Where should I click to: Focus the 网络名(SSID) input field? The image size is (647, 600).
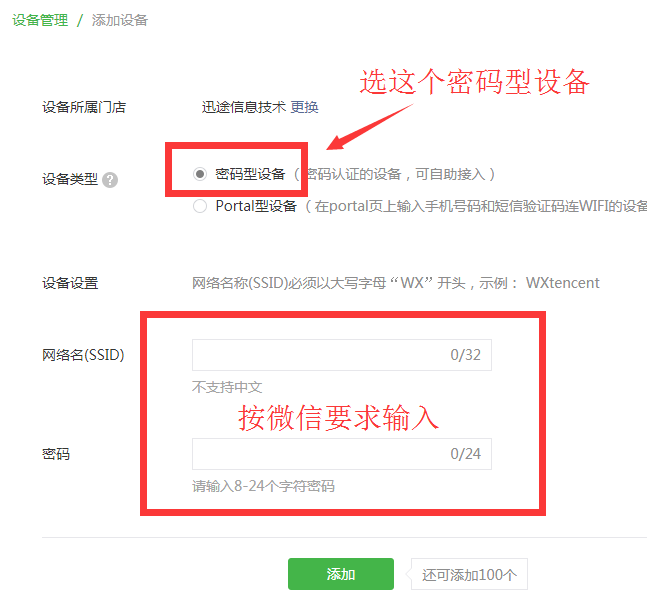click(342, 355)
